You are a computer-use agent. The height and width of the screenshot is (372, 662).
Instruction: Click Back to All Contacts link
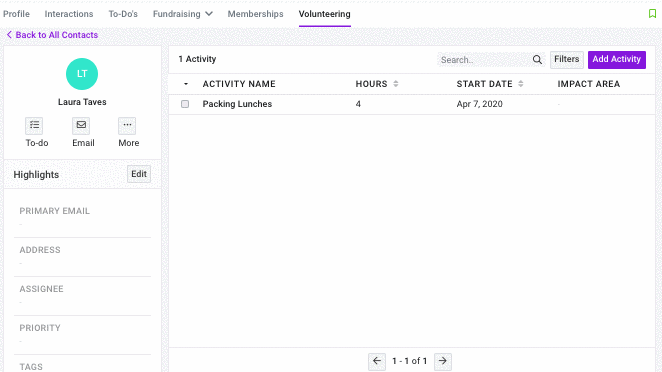coord(52,35)
